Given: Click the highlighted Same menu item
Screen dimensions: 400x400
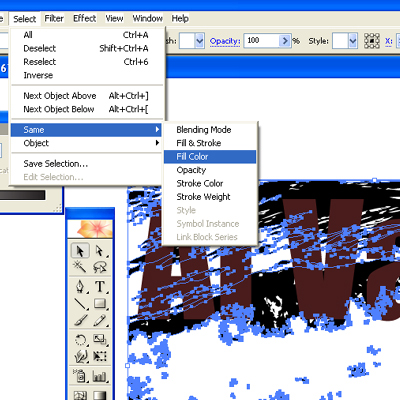Looking at the screenshot, I should click(86, 130).
